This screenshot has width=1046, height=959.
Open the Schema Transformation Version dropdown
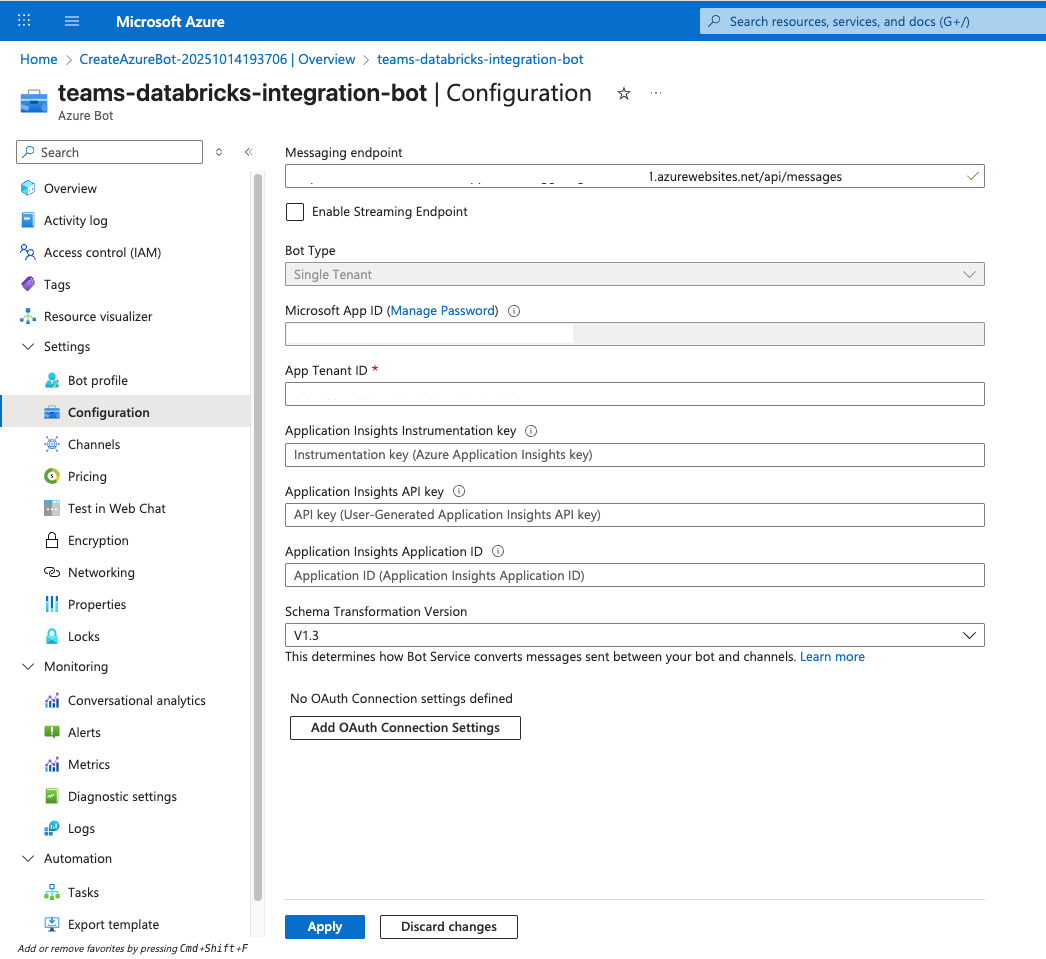tap(968, 634)
